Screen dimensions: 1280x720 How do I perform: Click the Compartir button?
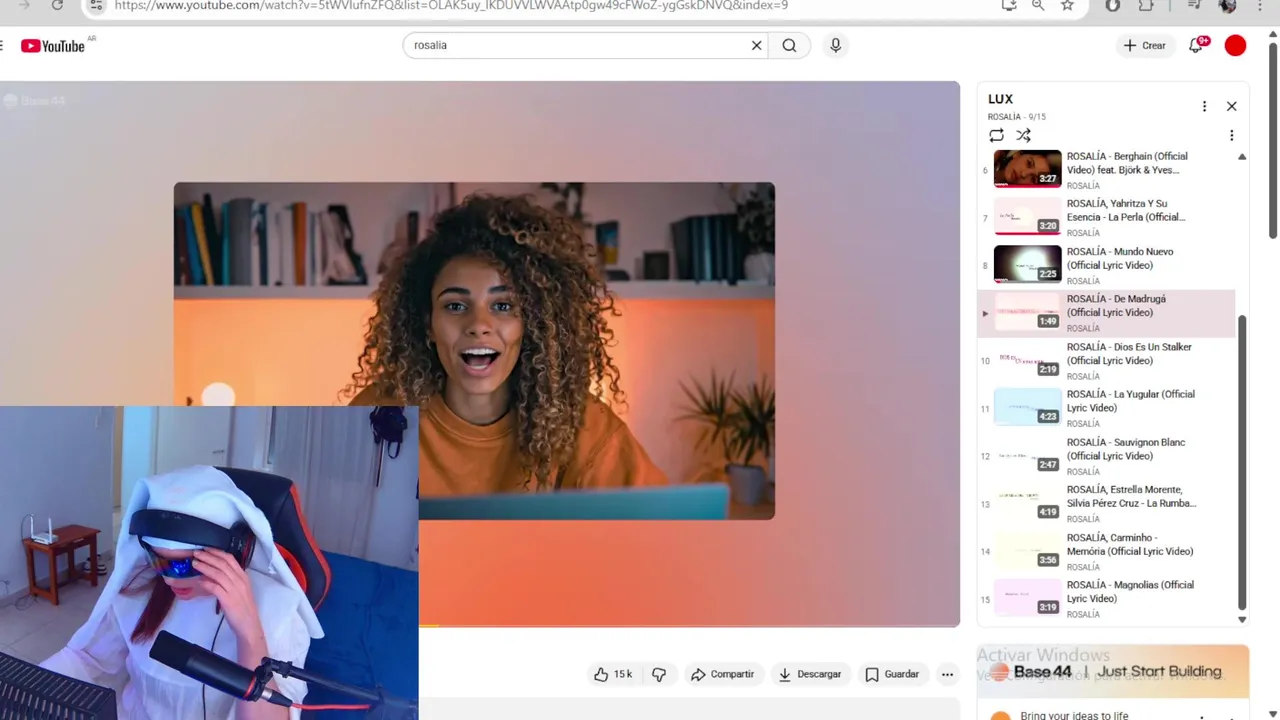tap(723, 674)
